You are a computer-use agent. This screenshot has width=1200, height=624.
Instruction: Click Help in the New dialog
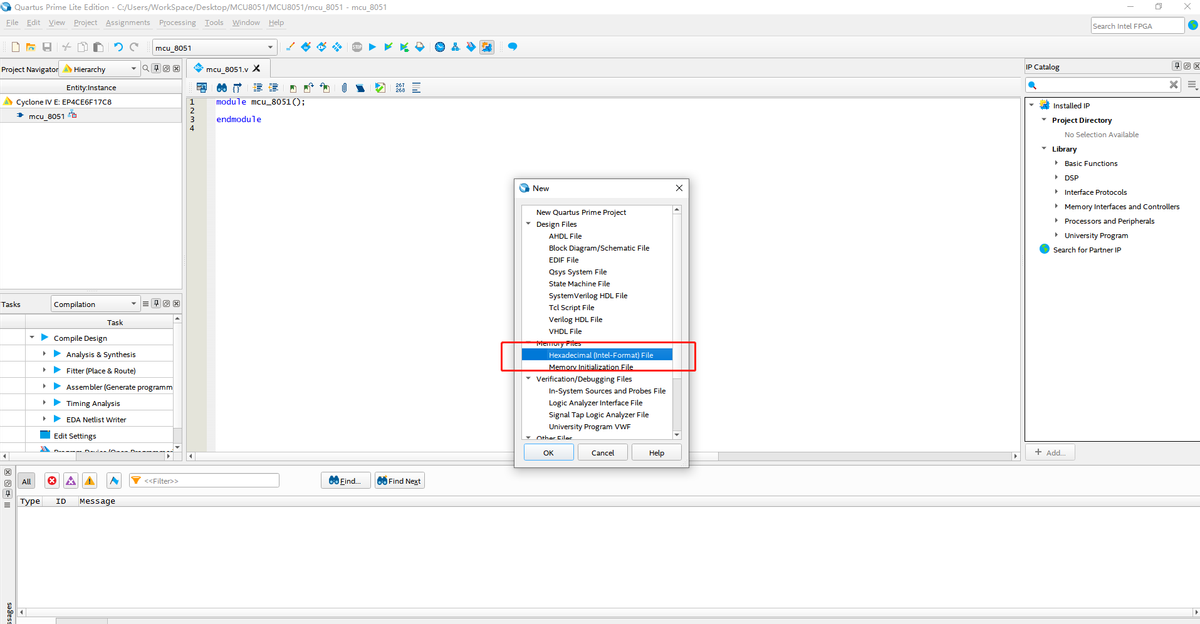656,453
